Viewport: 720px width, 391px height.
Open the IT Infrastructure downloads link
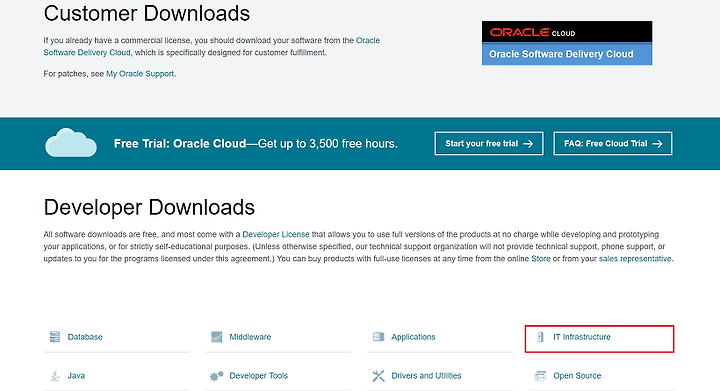pos(582,337)
